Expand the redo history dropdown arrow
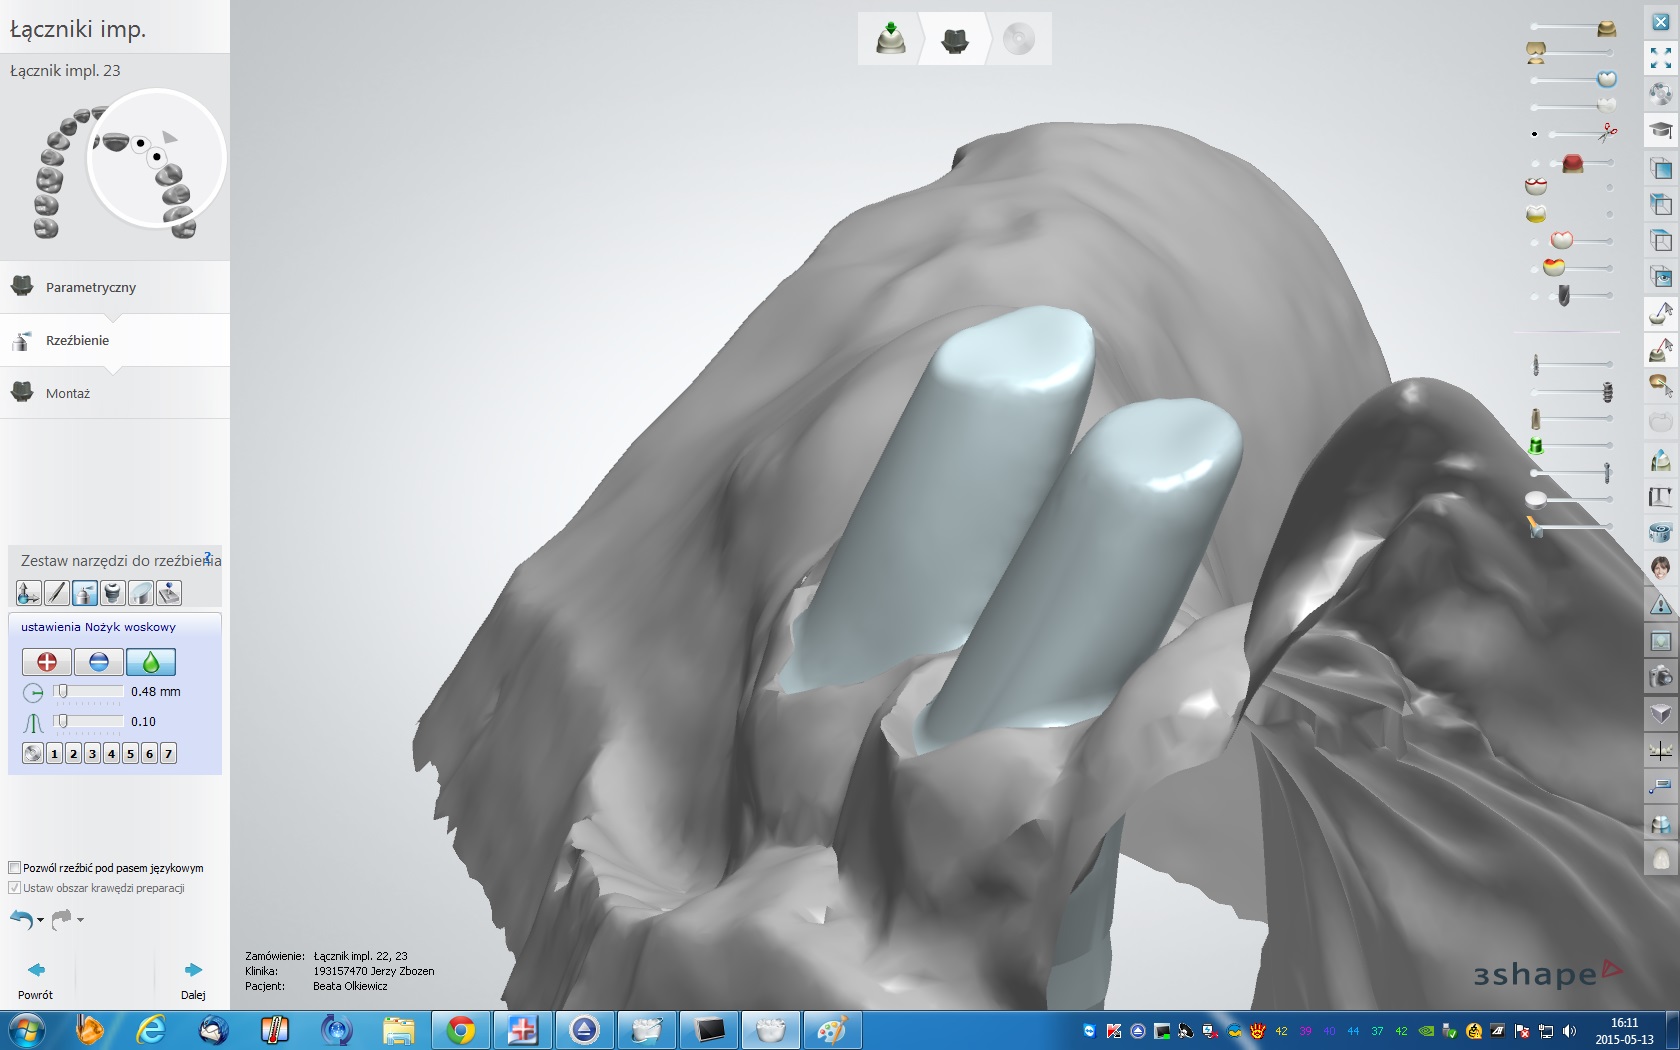The width and height of the screenshot is (1680, 1050). coord(80,920)
